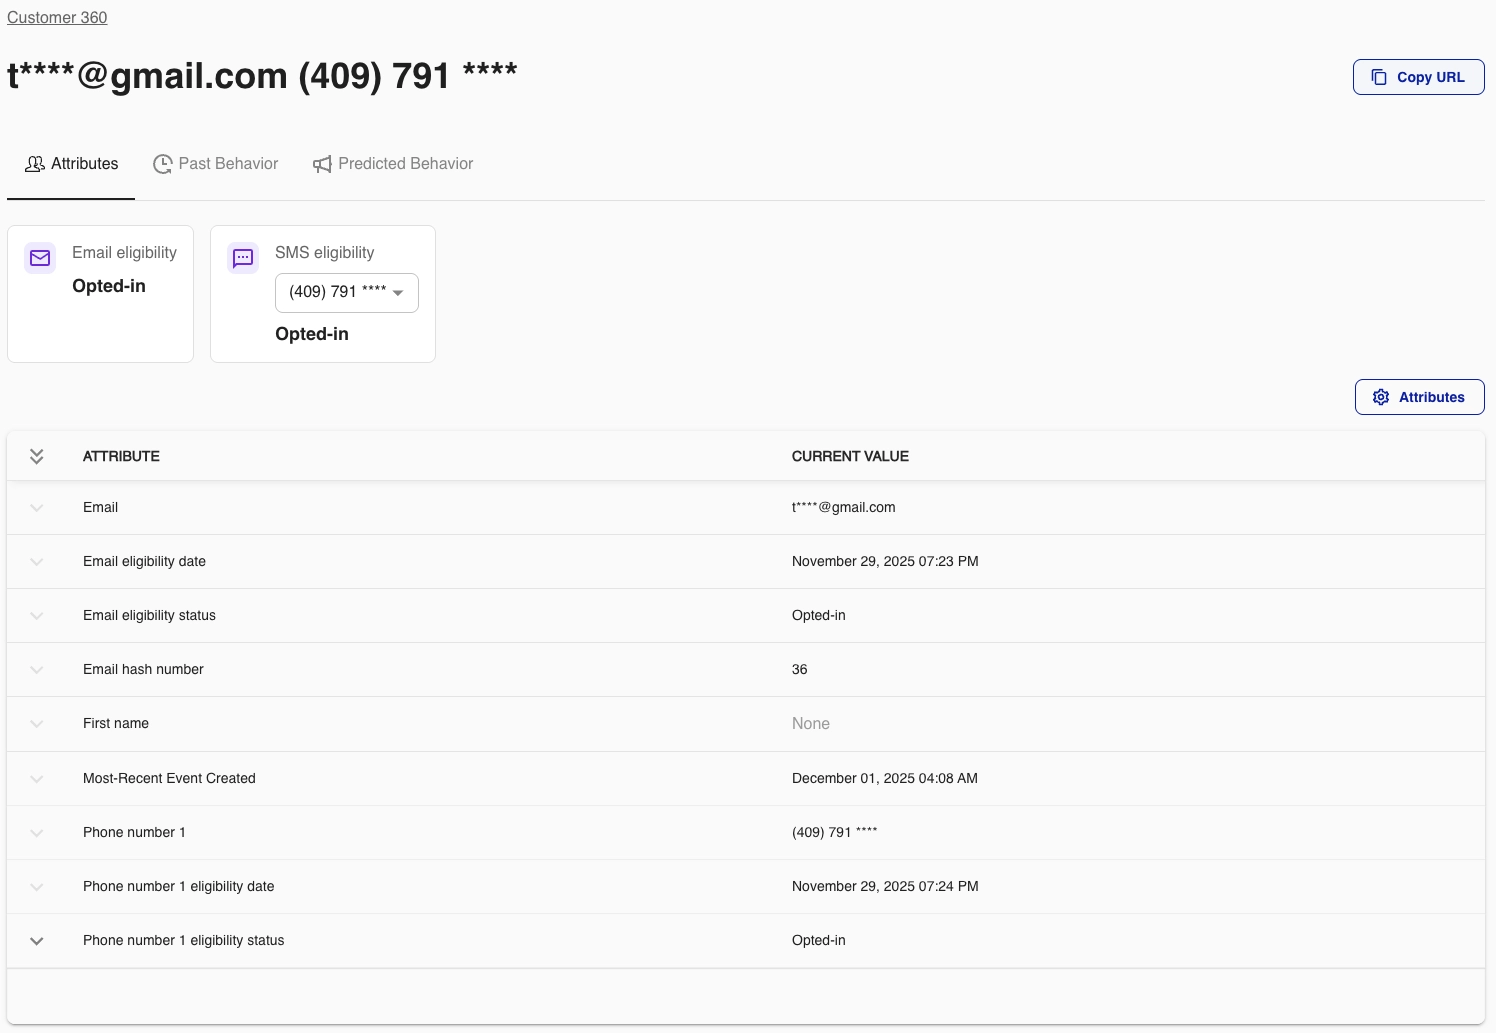The height and width of the screenshot is (1033, 1496).
Task: Switch to the Past Behavior tab
Action: pos(228,164)
